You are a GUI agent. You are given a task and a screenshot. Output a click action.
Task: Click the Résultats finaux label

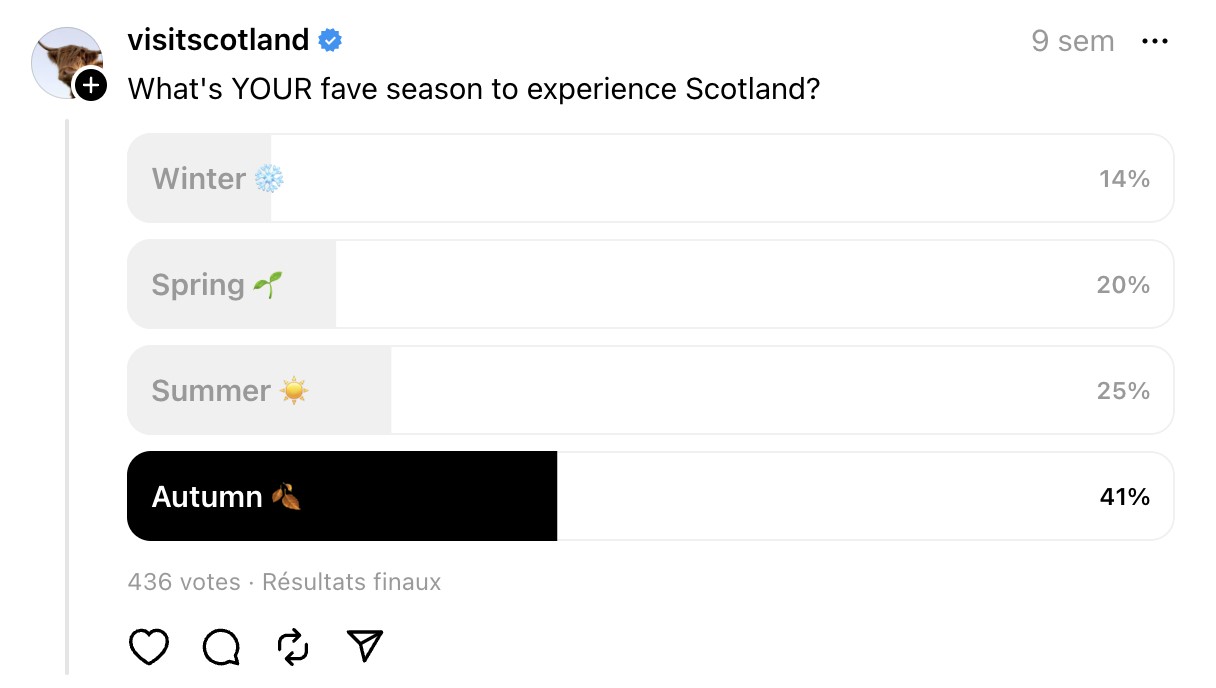click(x=351, y=582)
